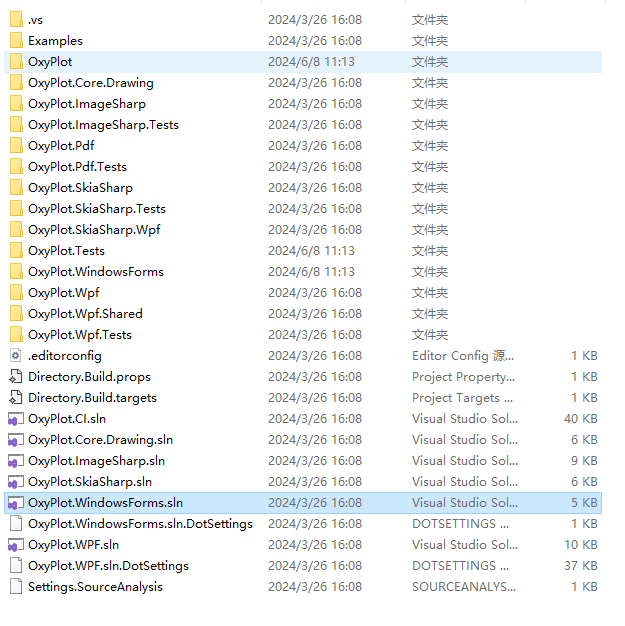Click the OxyPlot.ImageSharp.sln solution icon
Screen dimensions: 625x626
pyautogui.click(x=16, y=461)
